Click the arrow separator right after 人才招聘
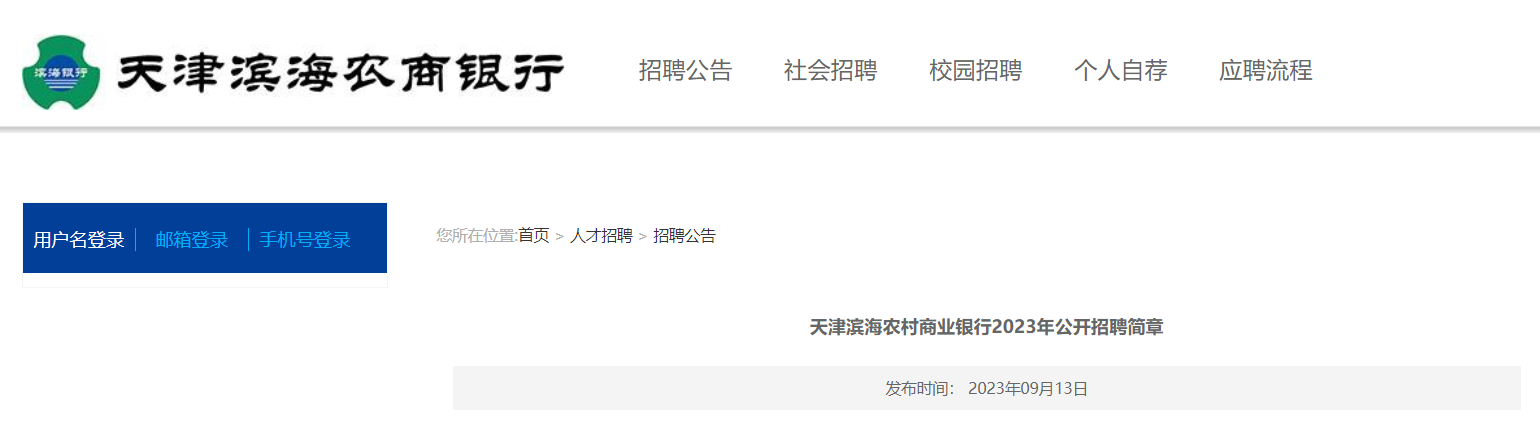Image resolution: width=1540 pixels, height=427 pixels. click(x=643, y=237)
